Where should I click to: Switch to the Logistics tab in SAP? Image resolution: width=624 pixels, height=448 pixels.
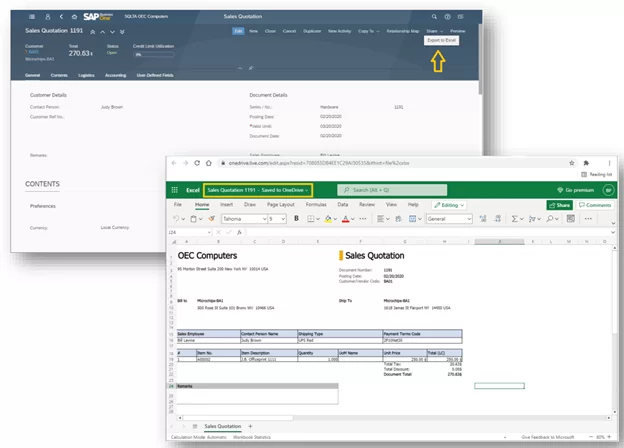point(86,75)
